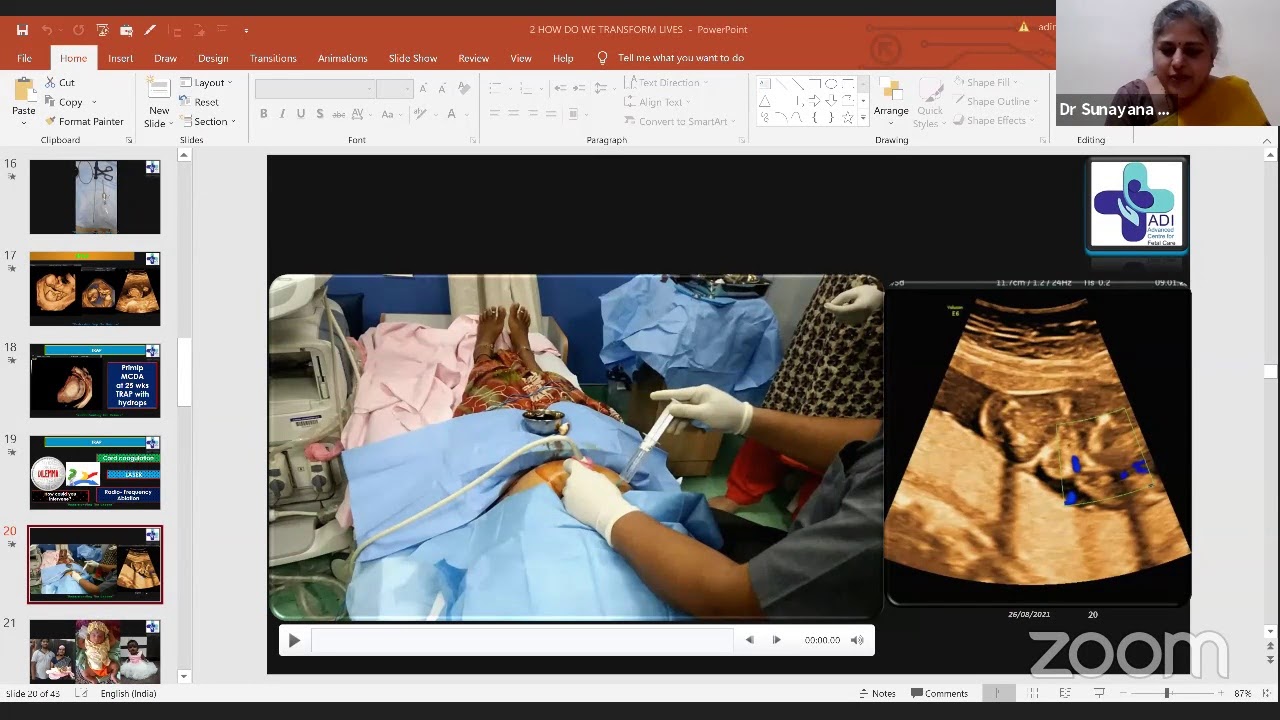Open the Text Direction dropdown
The image size is (1280, 720).
pyautogui.click(x=665, y=83)
